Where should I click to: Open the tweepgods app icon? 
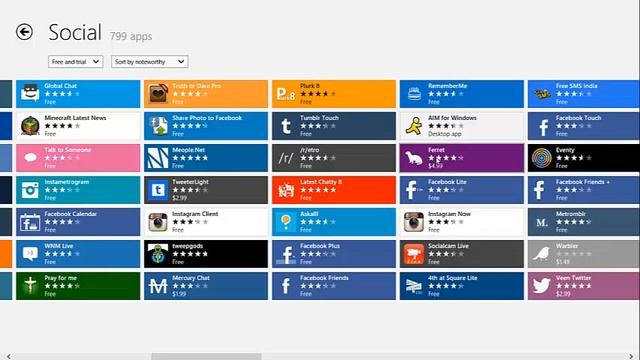[x=158, y=254]
